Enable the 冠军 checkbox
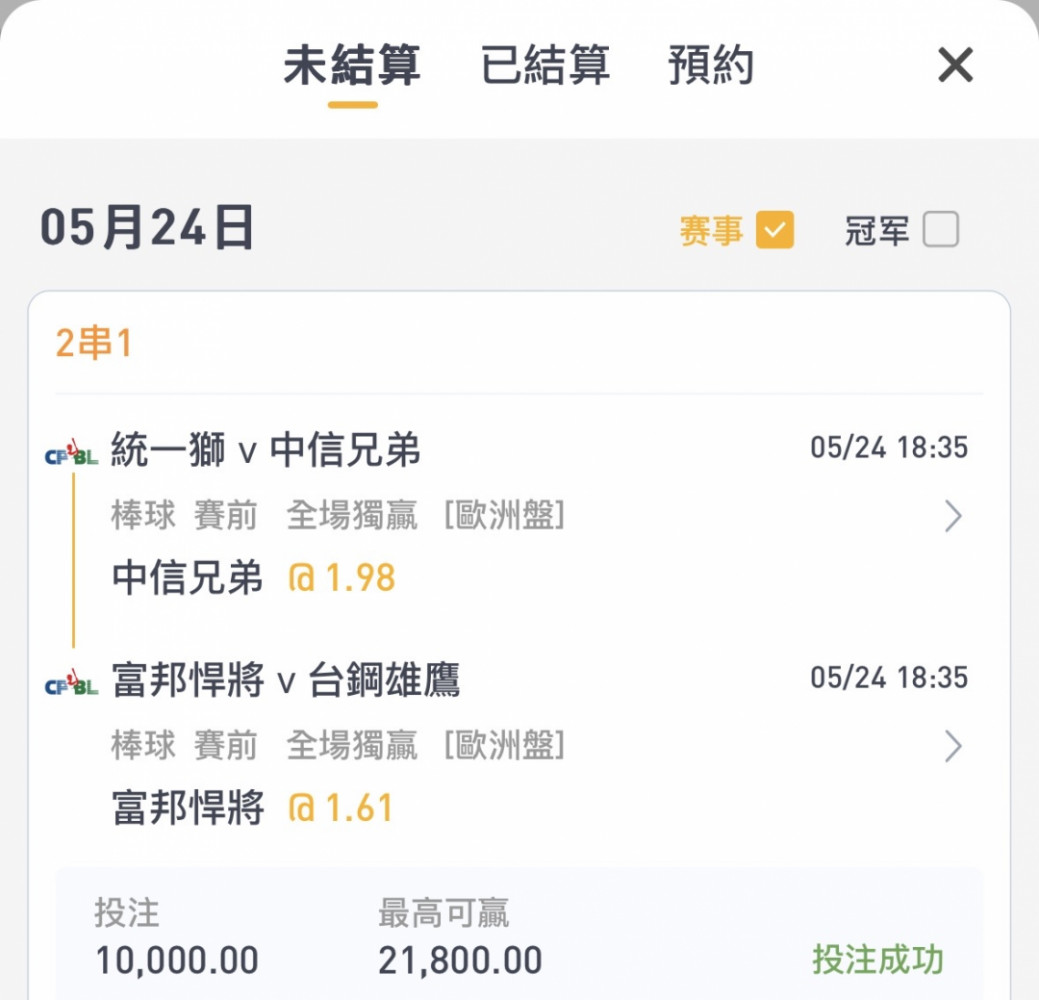1039x1000 pixels. (x=940, y=231)
